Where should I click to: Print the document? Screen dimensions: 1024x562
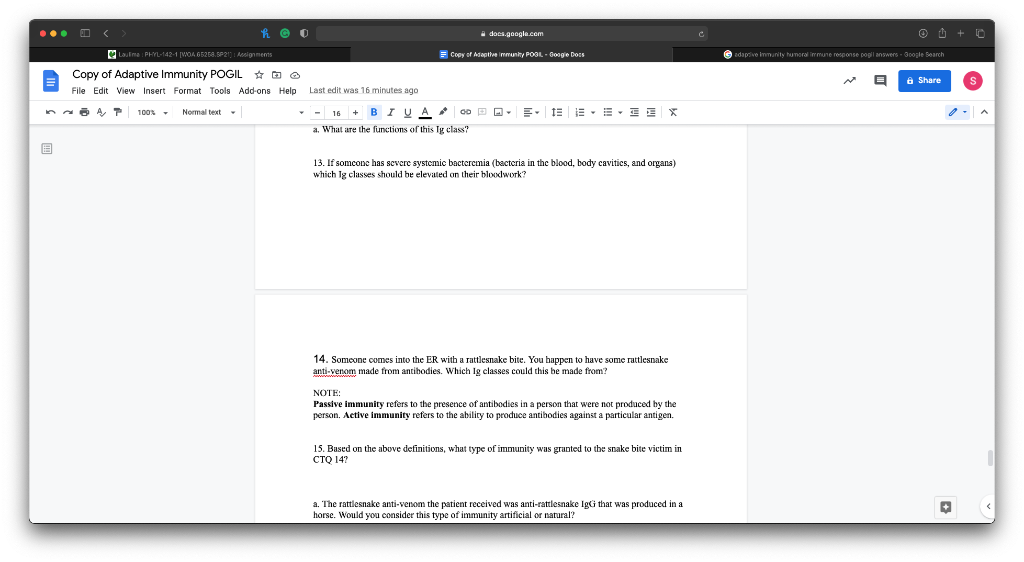(x=84, y=112)
